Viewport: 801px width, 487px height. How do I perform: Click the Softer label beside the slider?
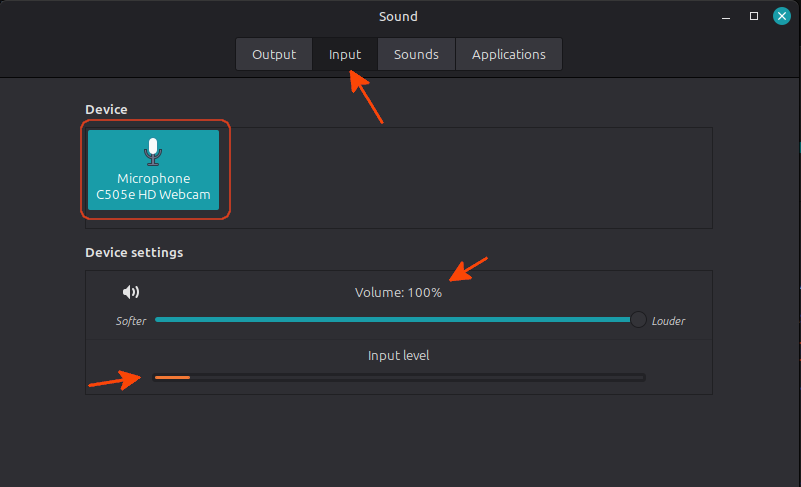131,321
